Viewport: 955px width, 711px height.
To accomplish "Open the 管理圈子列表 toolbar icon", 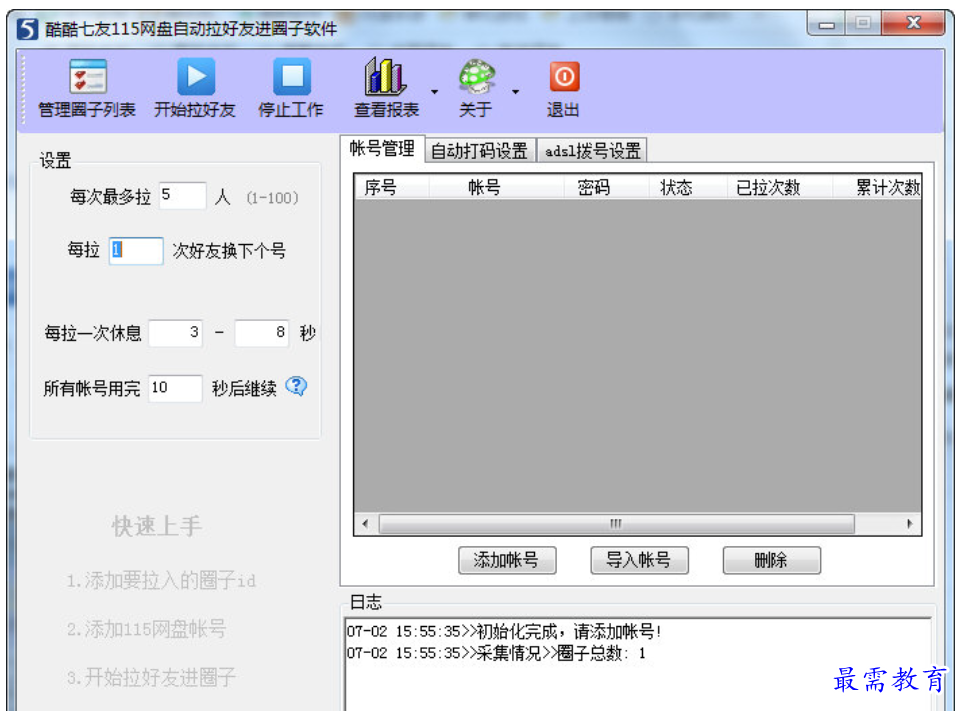I will [88, 77].
